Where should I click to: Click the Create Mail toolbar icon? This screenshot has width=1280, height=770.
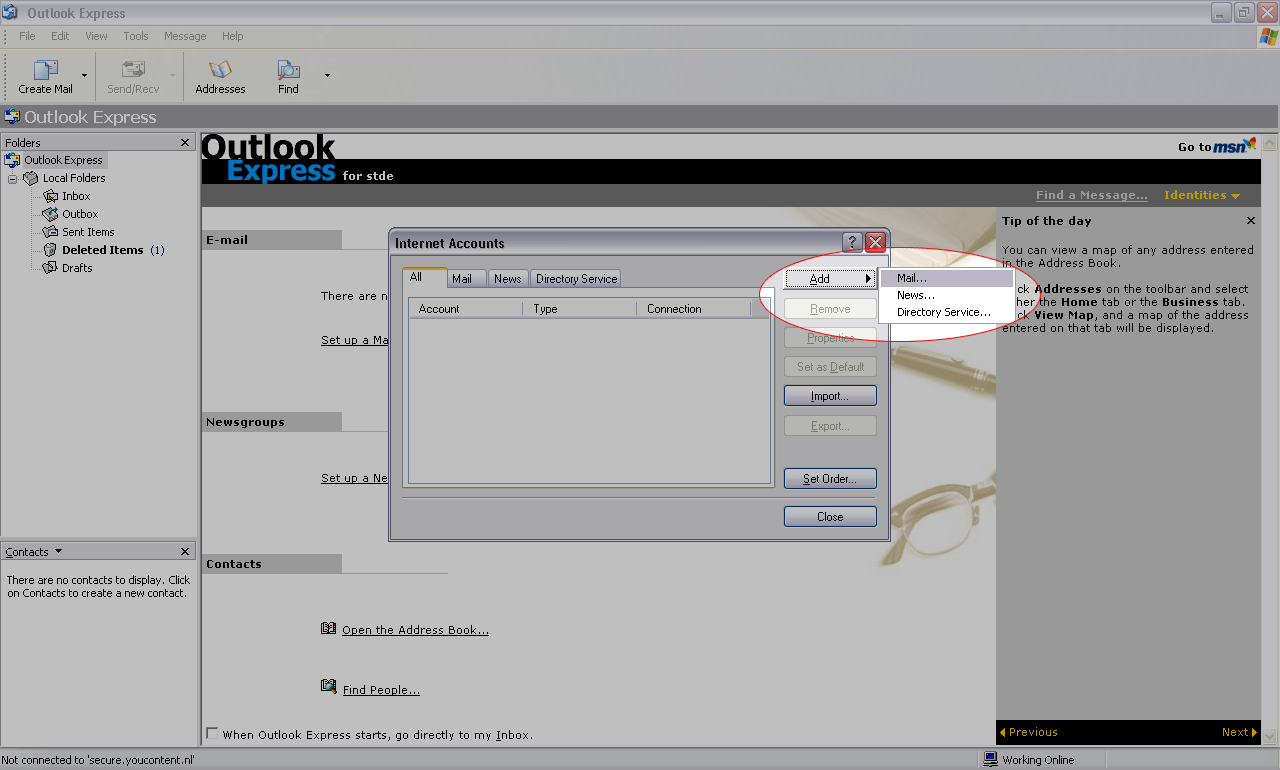click(45, 70)
